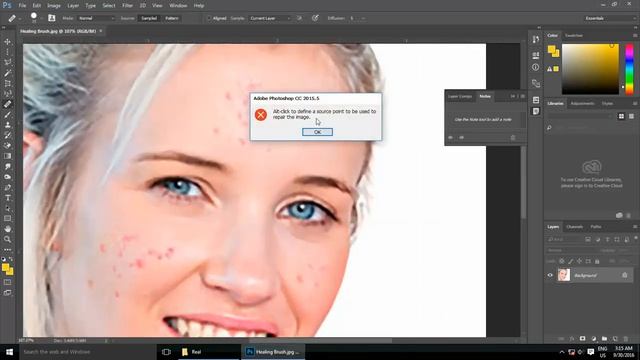Toggle lock transparent pixels in Layers panel
Viewport: 640px width, 360px height.
(562, 261)
